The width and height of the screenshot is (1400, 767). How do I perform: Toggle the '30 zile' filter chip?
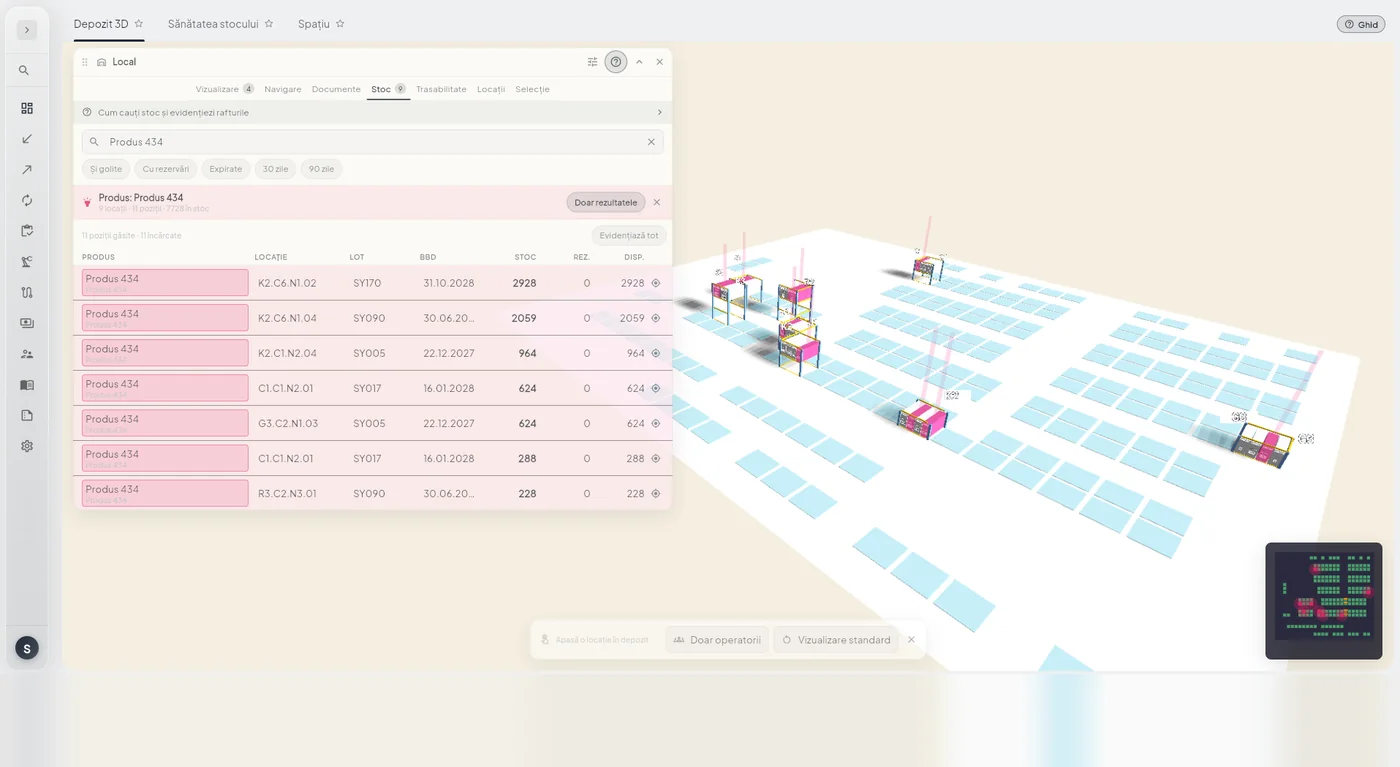pos(275,169)
